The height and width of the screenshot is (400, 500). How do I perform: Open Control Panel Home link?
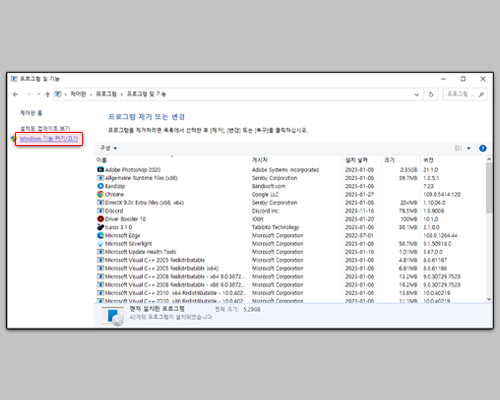31,113
